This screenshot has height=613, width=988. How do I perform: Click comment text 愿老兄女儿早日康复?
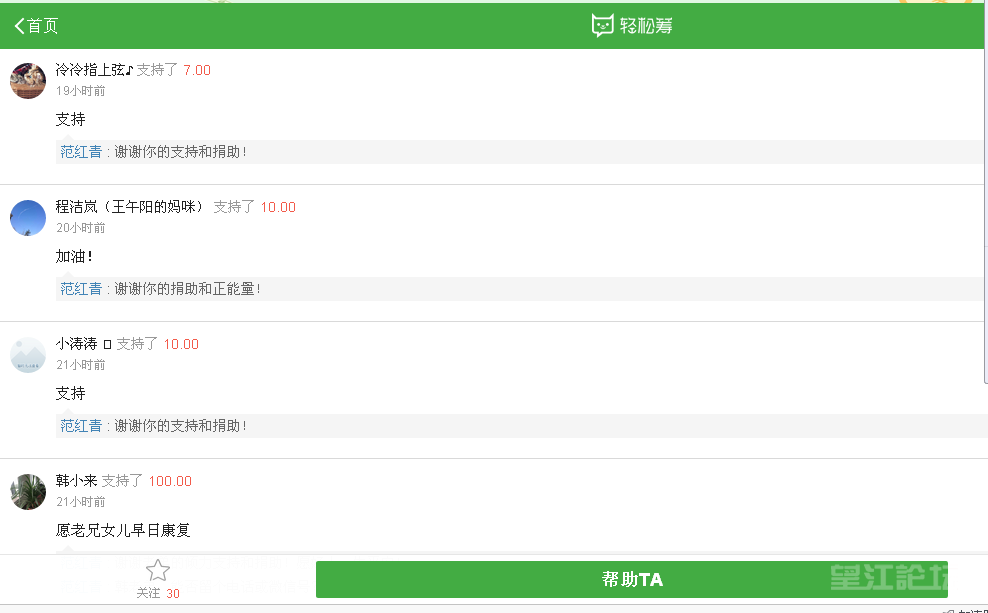point(123,530)
